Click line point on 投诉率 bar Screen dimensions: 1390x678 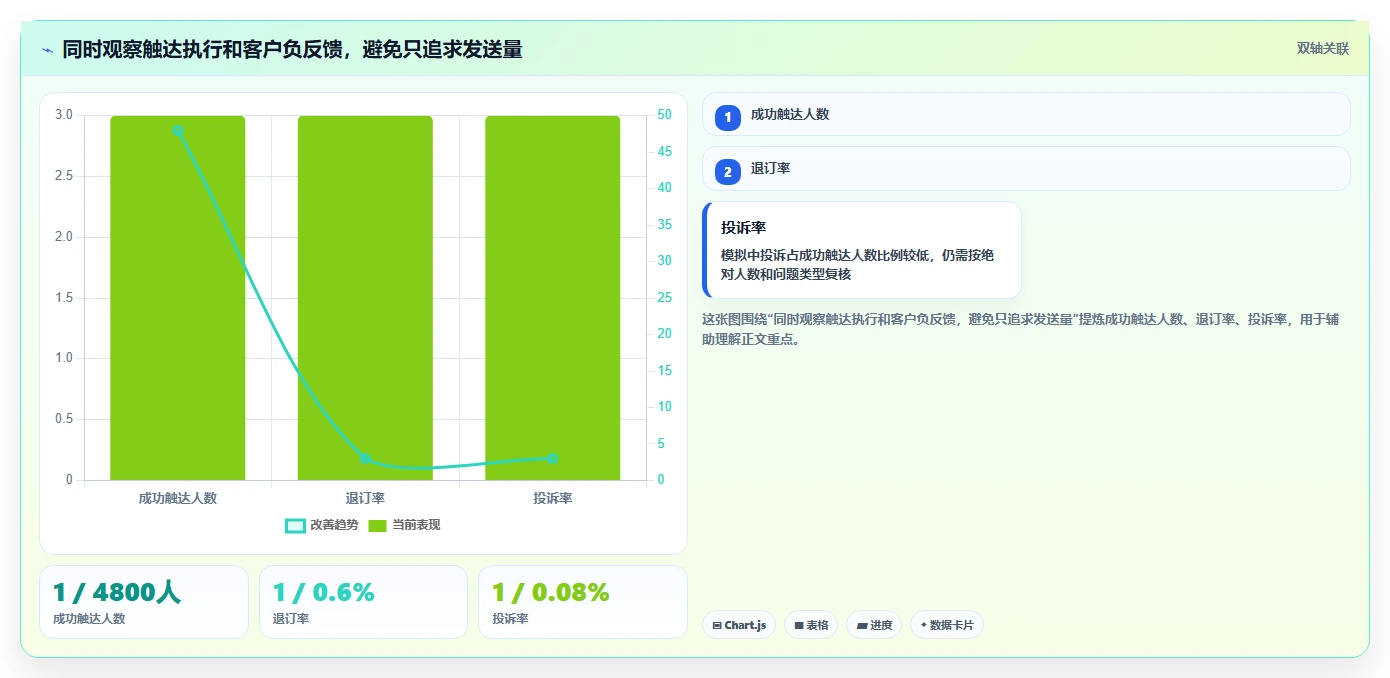click(553, 458)
